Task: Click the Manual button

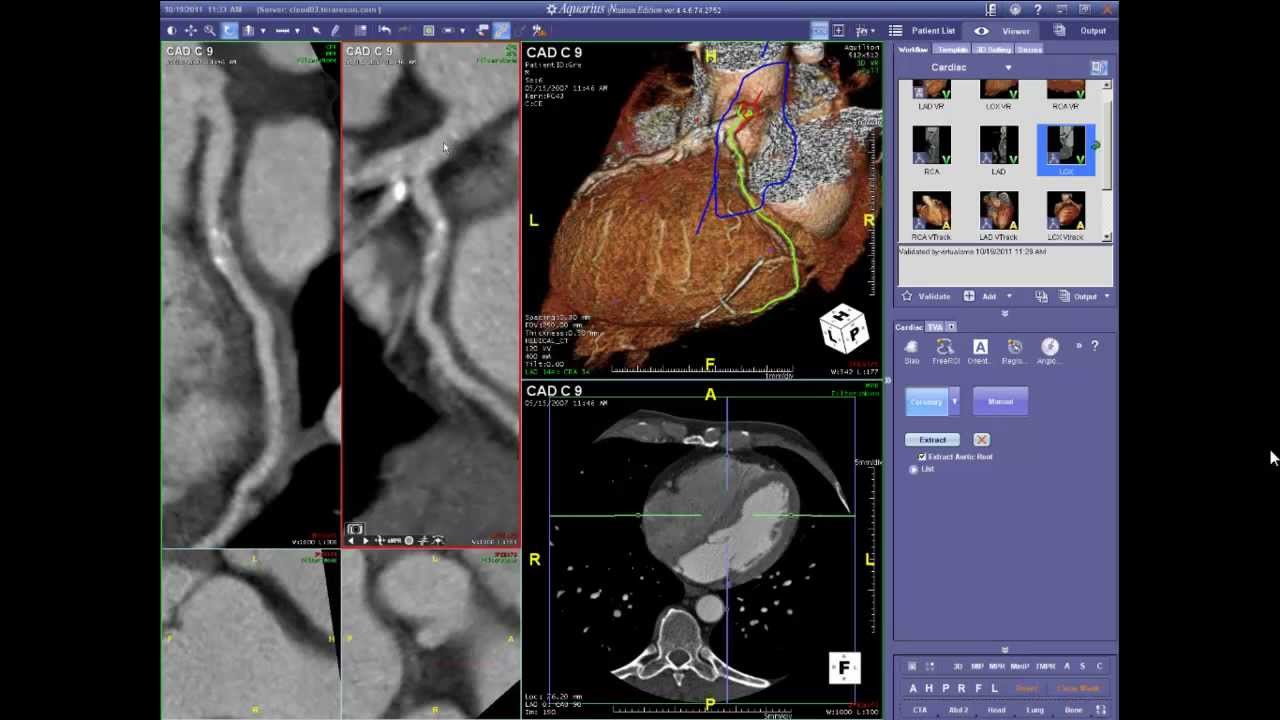Action: (1000, 402)
